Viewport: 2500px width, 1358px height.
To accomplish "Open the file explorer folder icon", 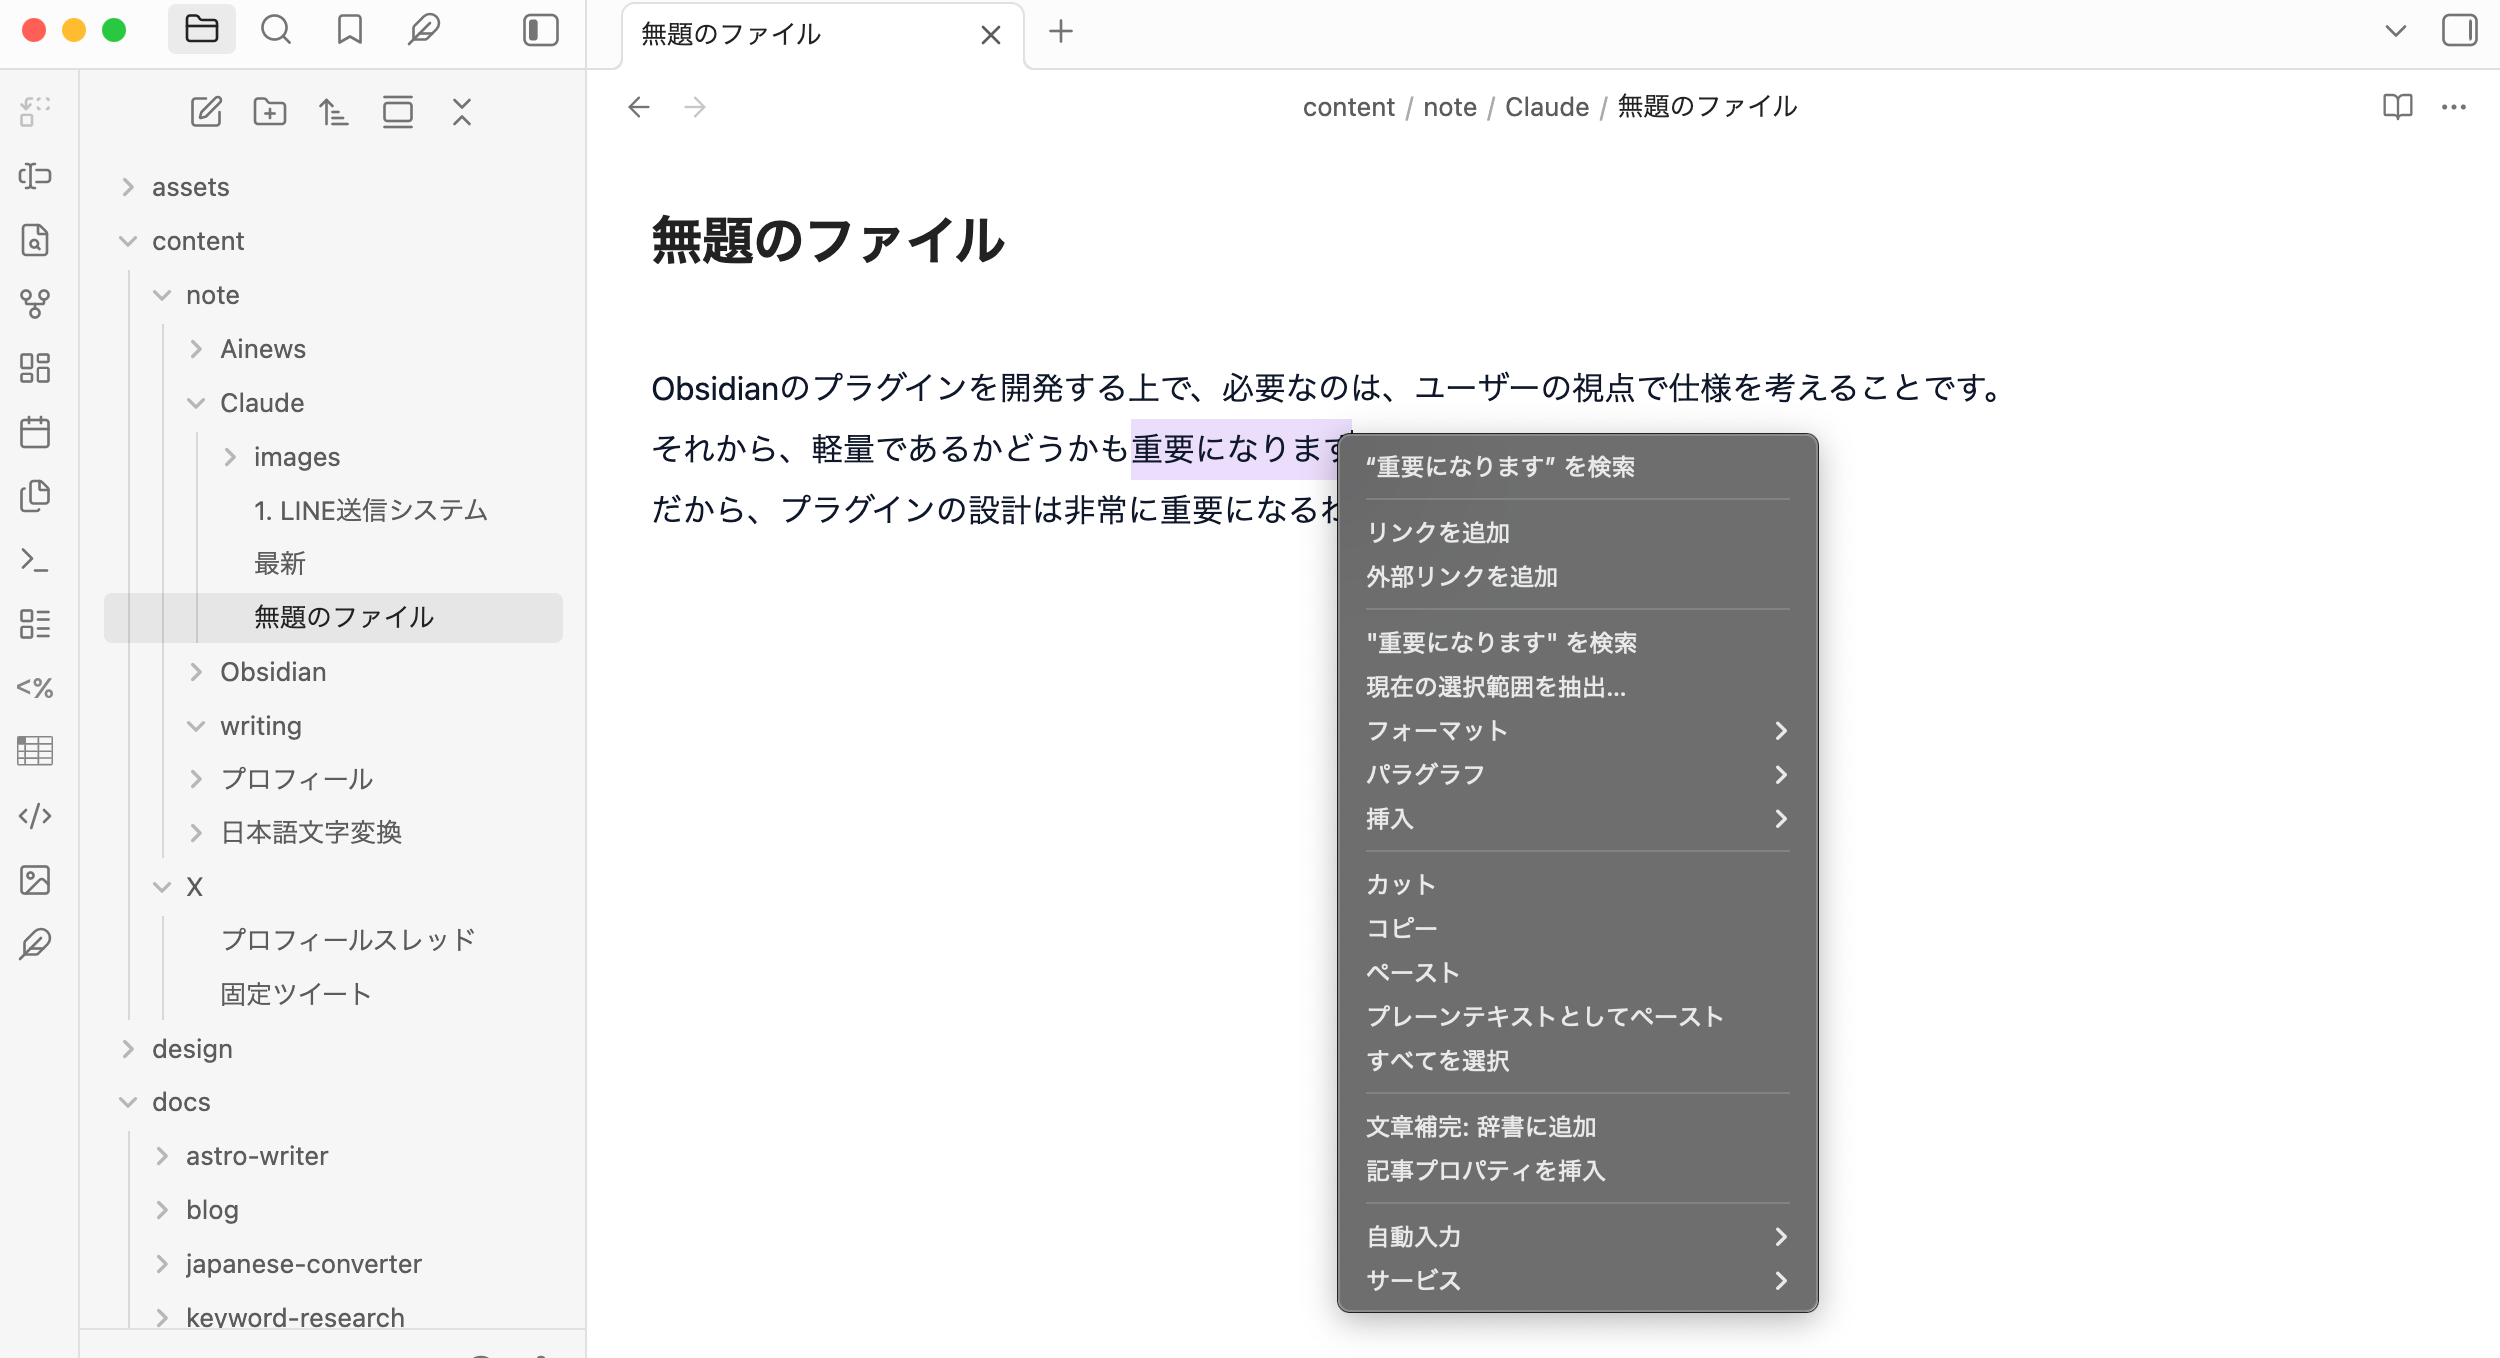I will (x=201, y=30).
